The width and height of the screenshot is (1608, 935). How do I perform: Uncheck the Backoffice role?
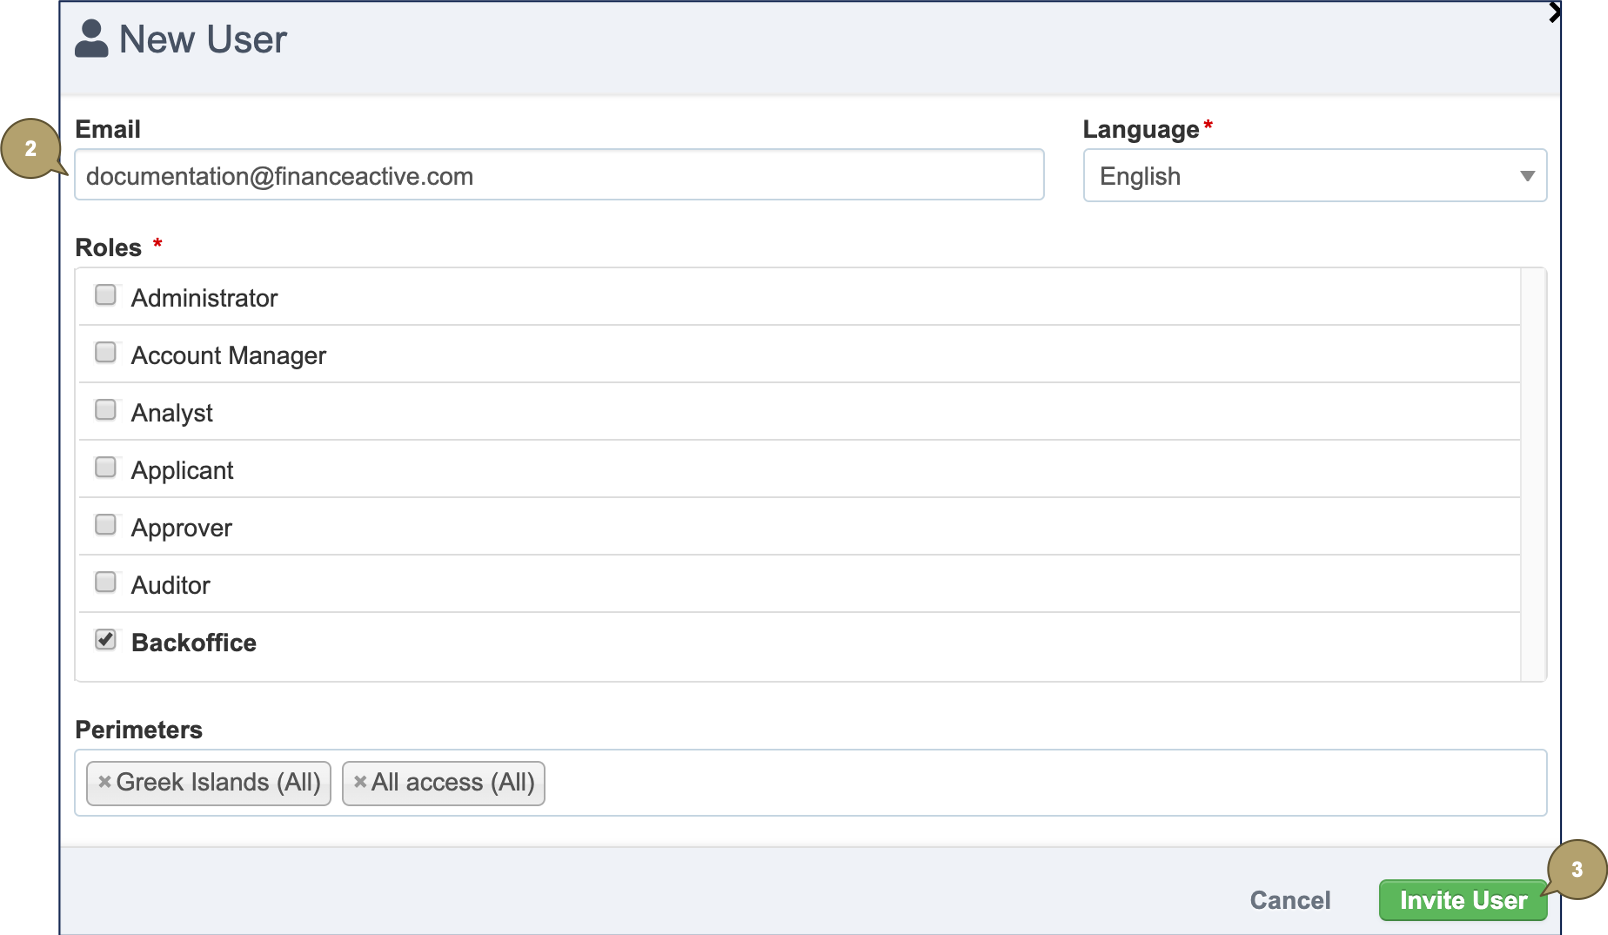(x=105, y=640)
